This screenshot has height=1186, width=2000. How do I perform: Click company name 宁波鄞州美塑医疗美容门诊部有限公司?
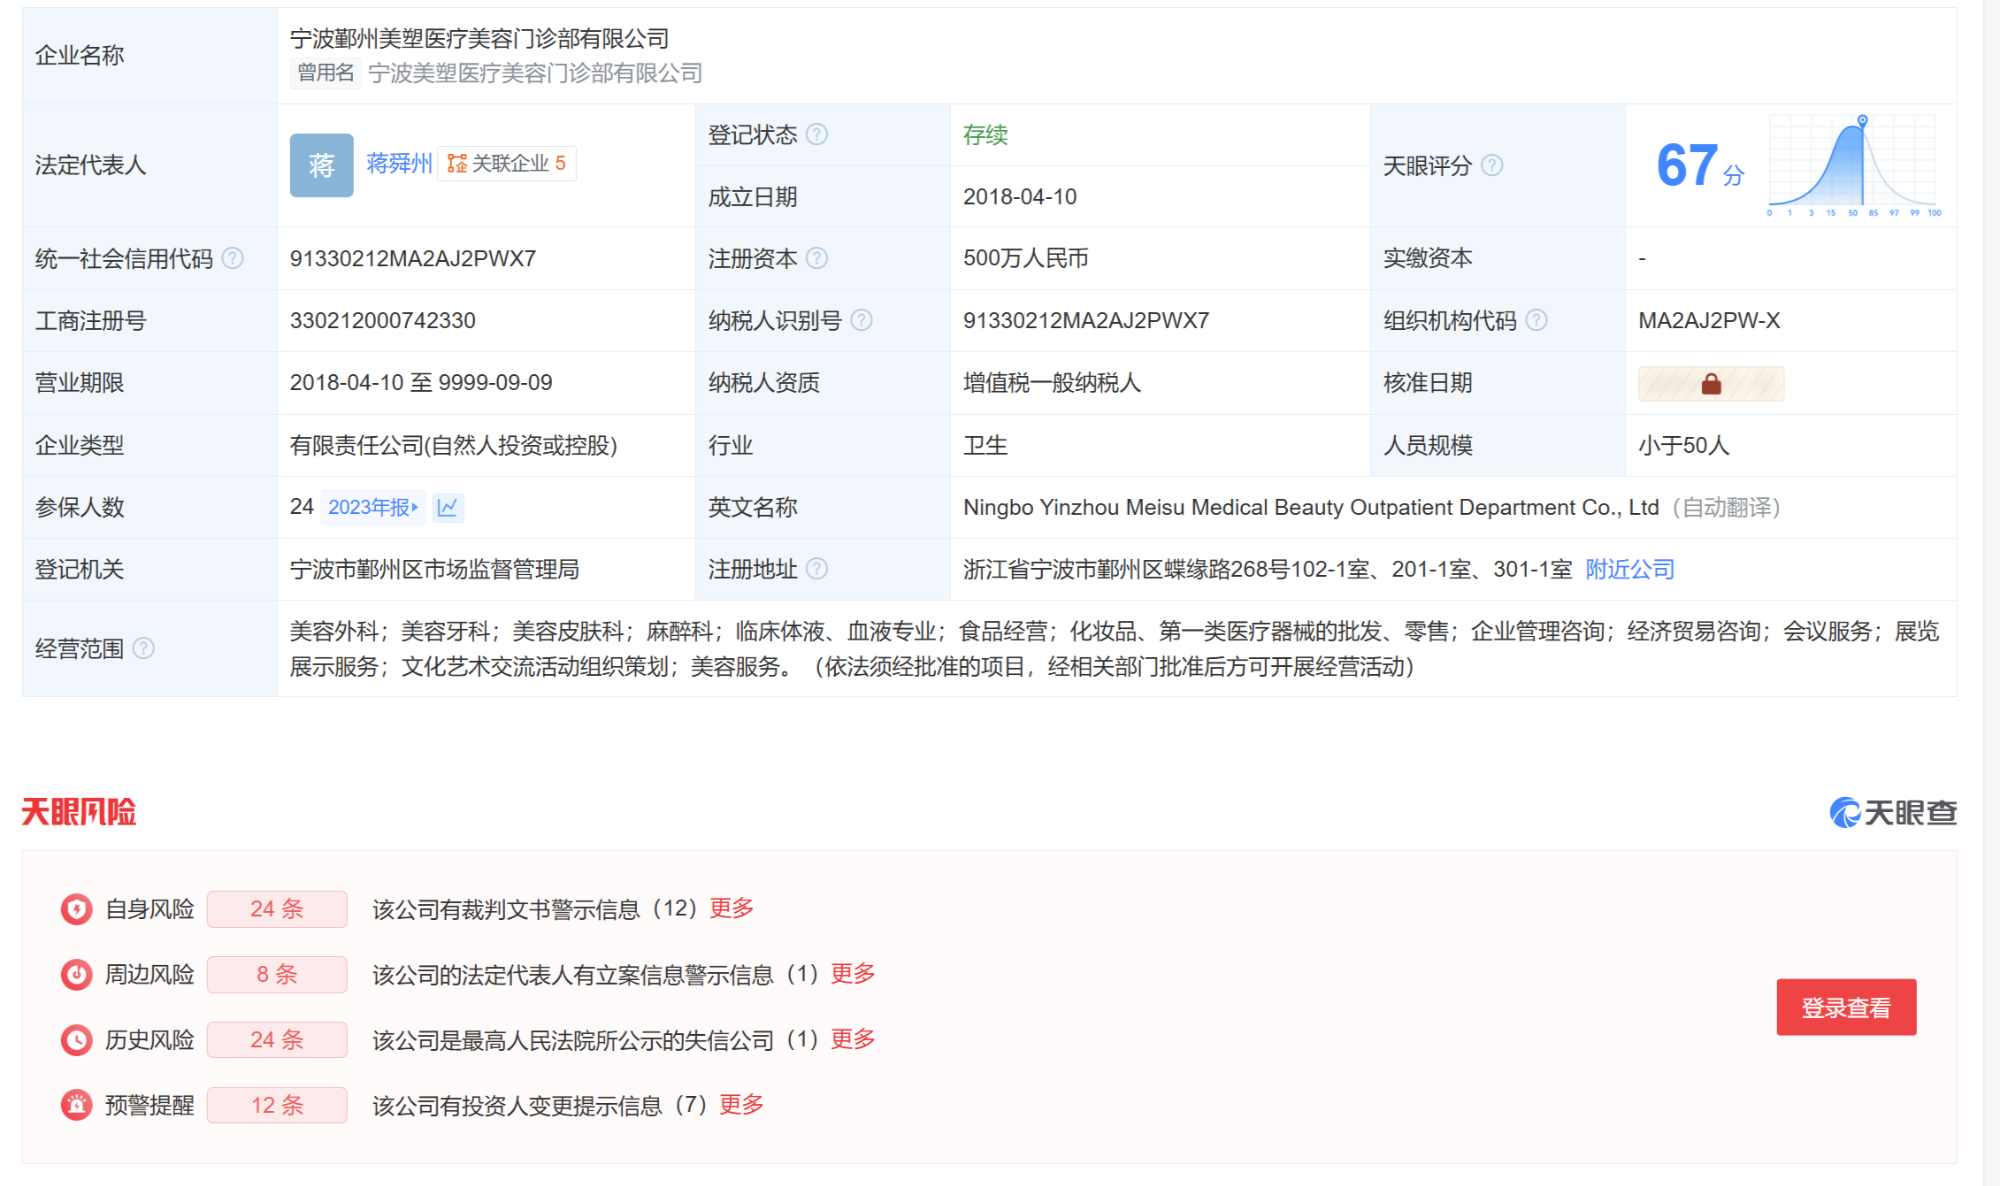point(480,38)
